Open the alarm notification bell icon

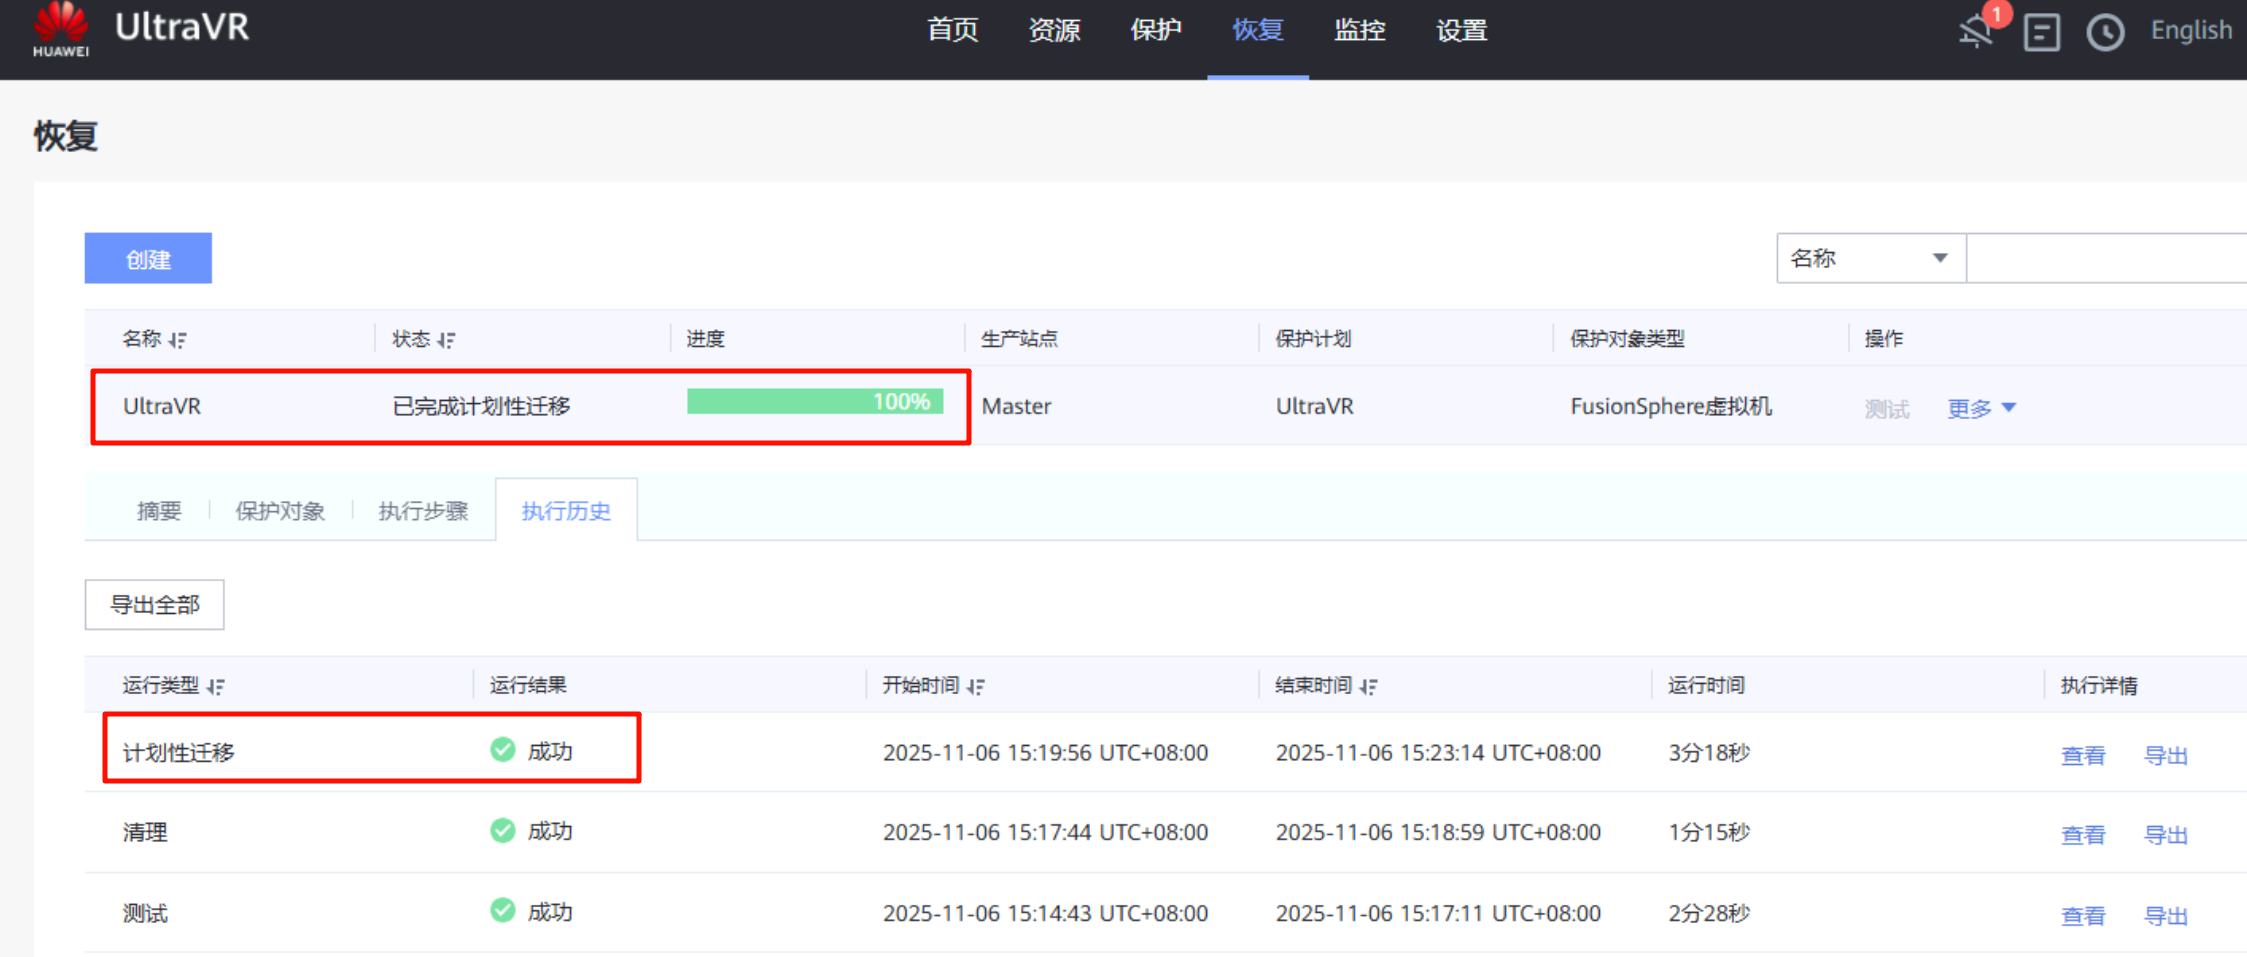click(x=1976, y=31)
